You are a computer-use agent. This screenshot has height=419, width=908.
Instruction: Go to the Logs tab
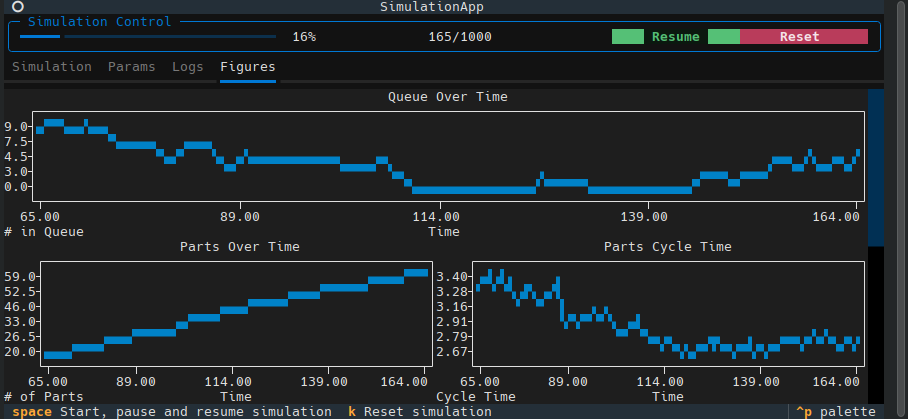(187, 67)
